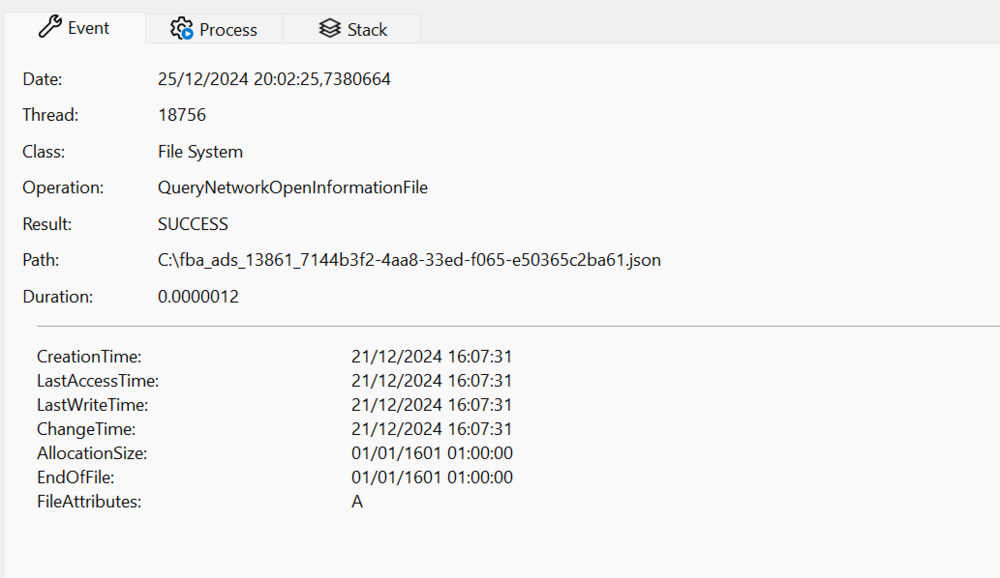The height and width of the screenshot is (578, 1000).
Task: Click the gear icon on Process tab
Action: point(181,29)
